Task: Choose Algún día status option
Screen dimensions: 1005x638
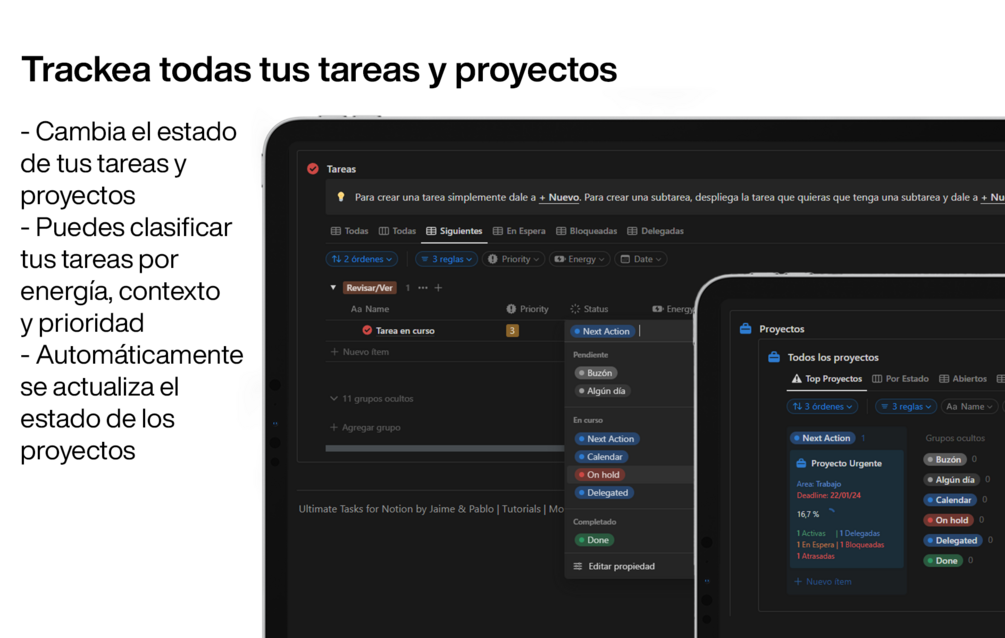Action: point(602,390)
